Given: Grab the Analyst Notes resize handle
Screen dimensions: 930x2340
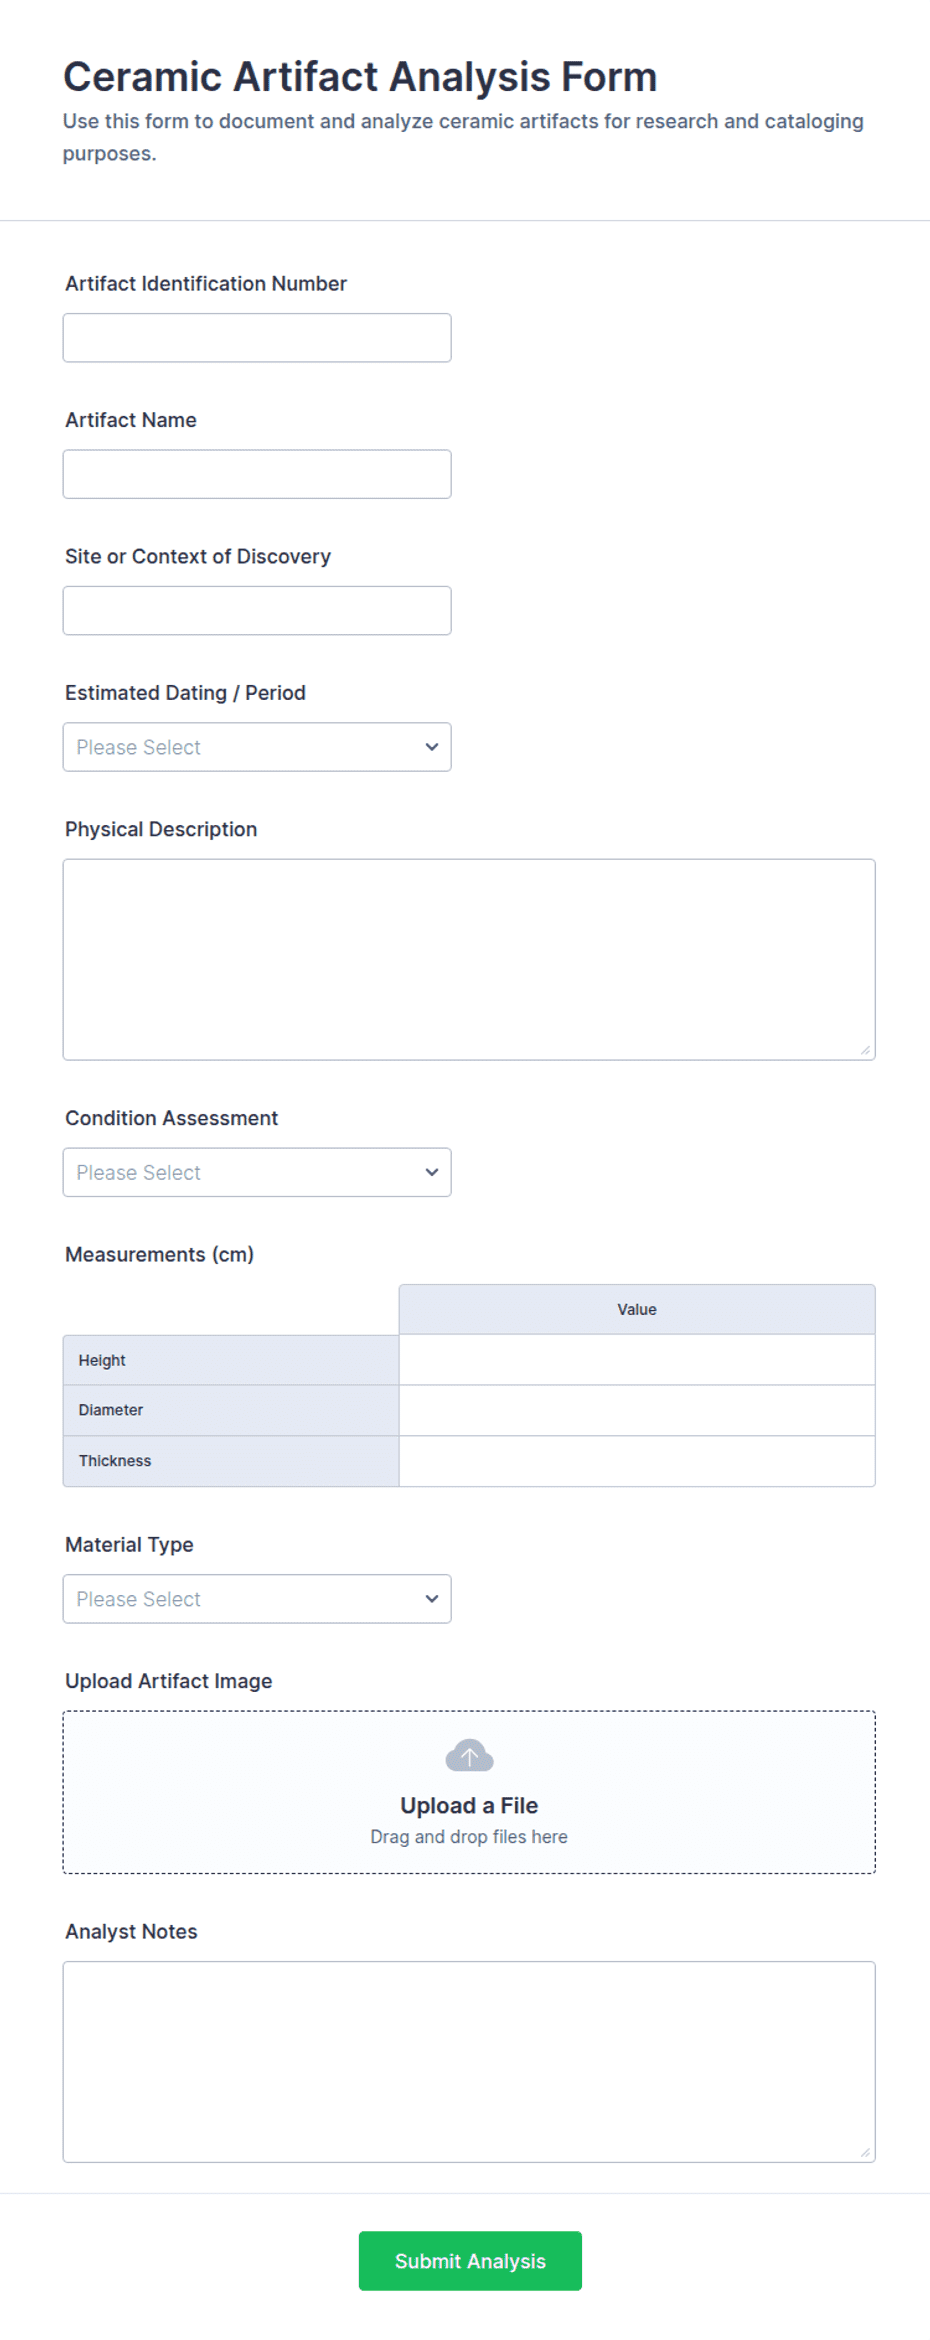Looking at the screenshot, I should click(865, 2152).
